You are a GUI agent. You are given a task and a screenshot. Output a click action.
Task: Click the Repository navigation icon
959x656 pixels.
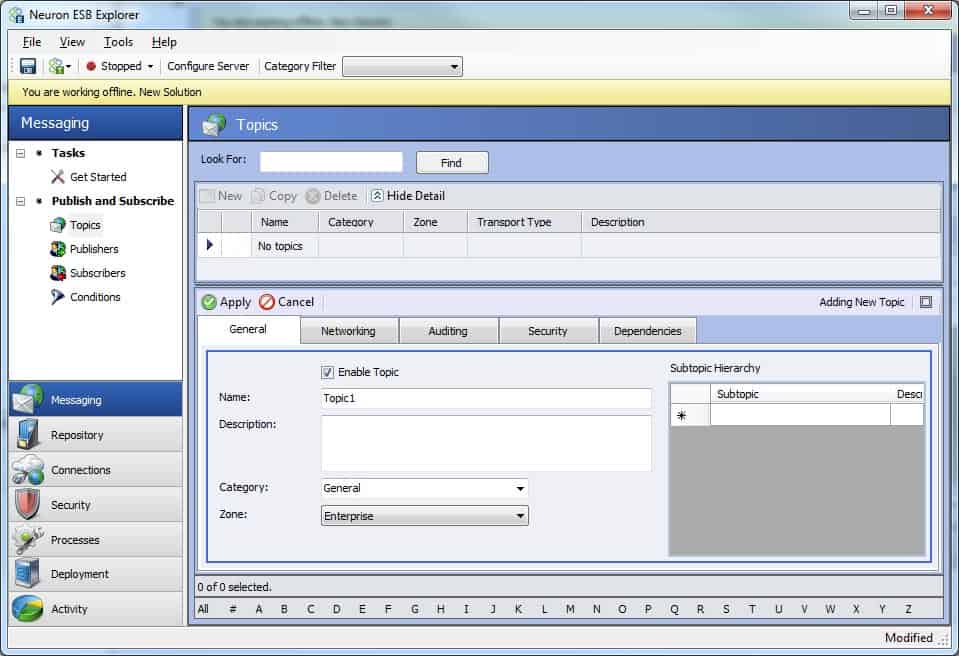click(28, 435)
